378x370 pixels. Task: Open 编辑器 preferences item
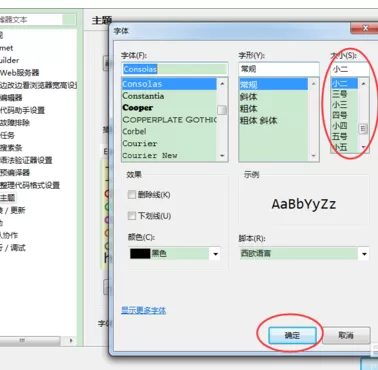(x=11, y=98)
